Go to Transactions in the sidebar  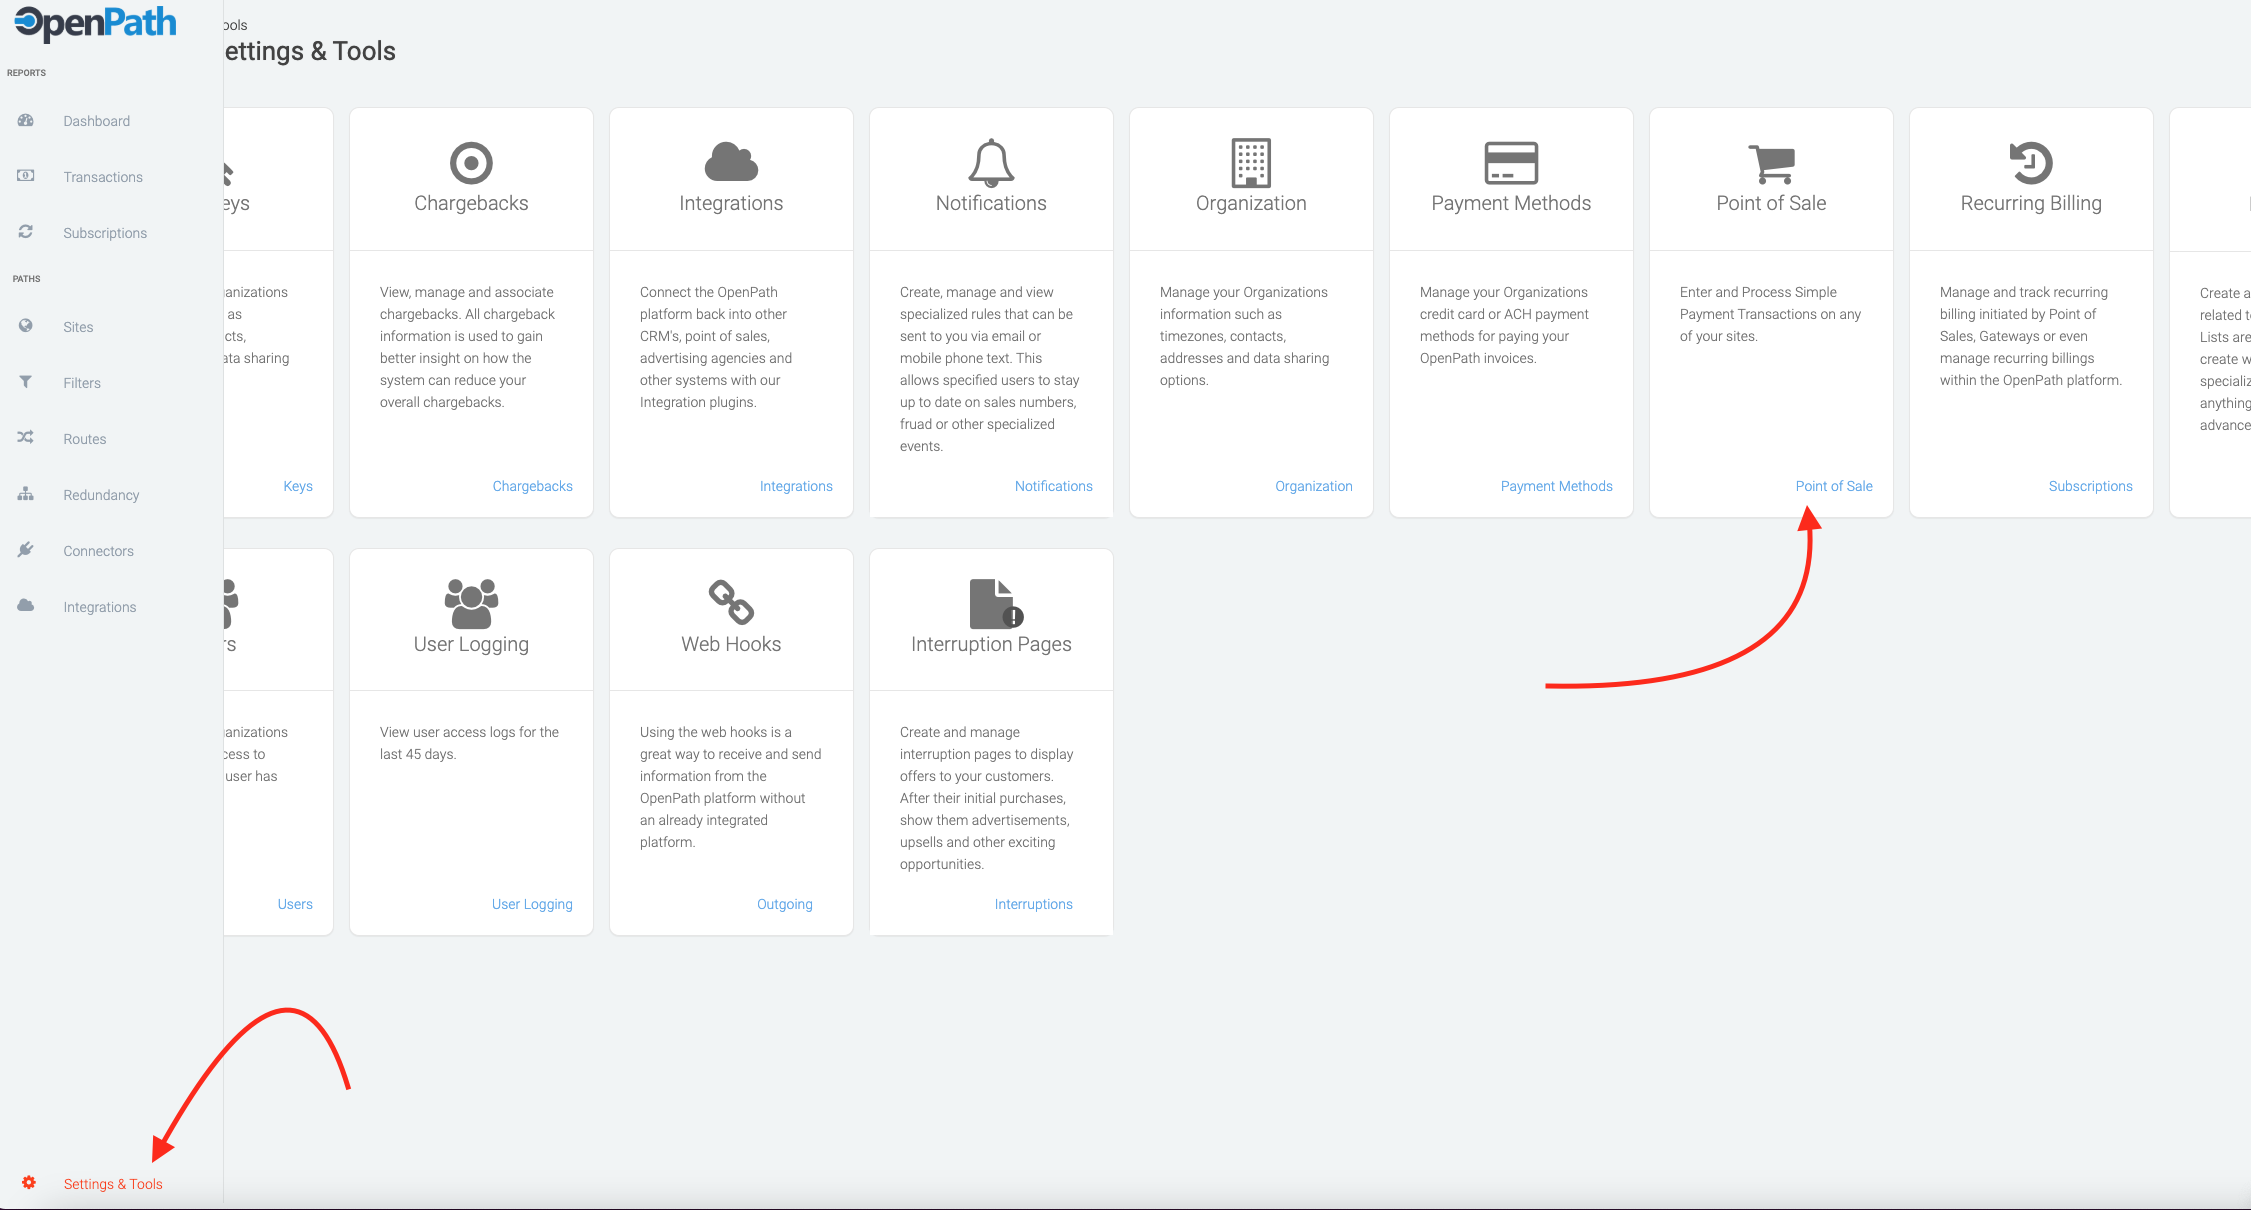point(102,177)
